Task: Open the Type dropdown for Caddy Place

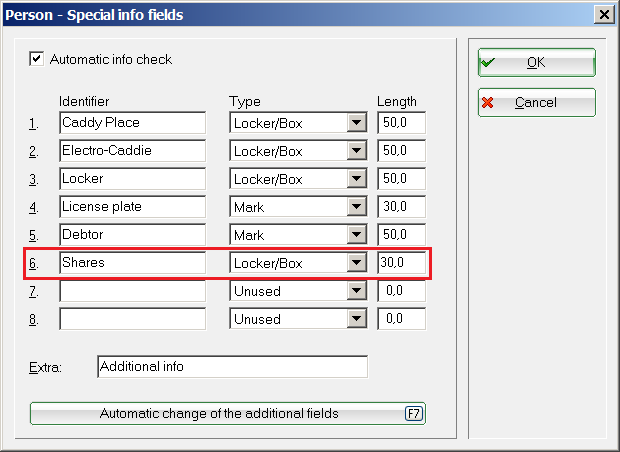Action: 356,123
